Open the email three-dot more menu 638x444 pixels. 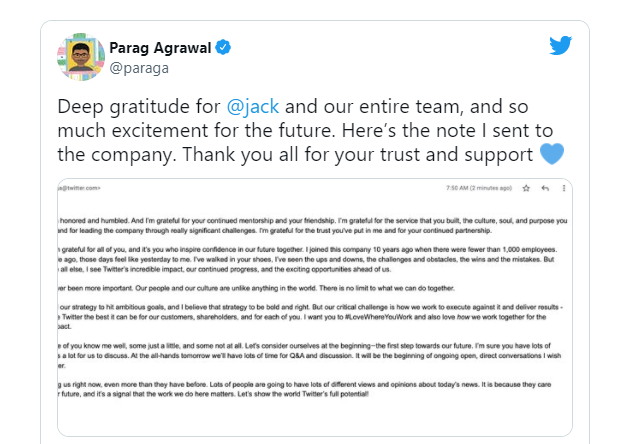(x=564, y=188)
